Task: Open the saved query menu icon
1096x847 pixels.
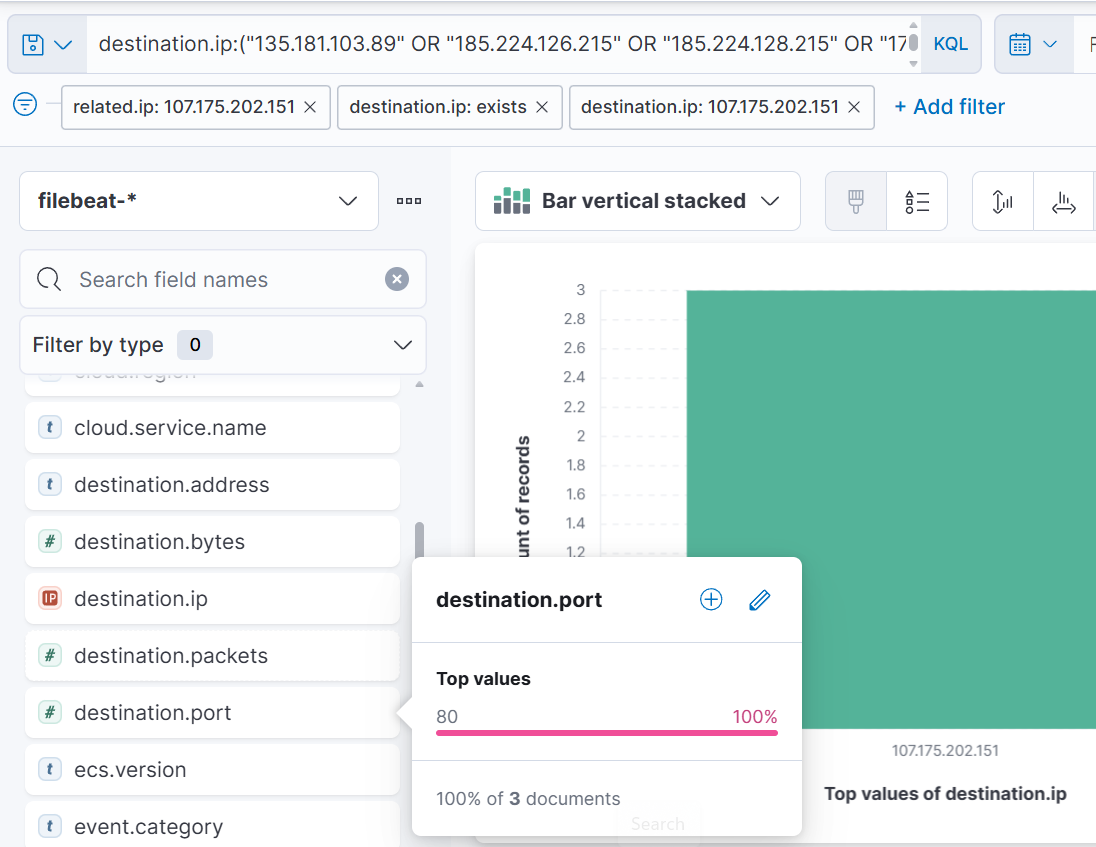Action: point(47,45)
